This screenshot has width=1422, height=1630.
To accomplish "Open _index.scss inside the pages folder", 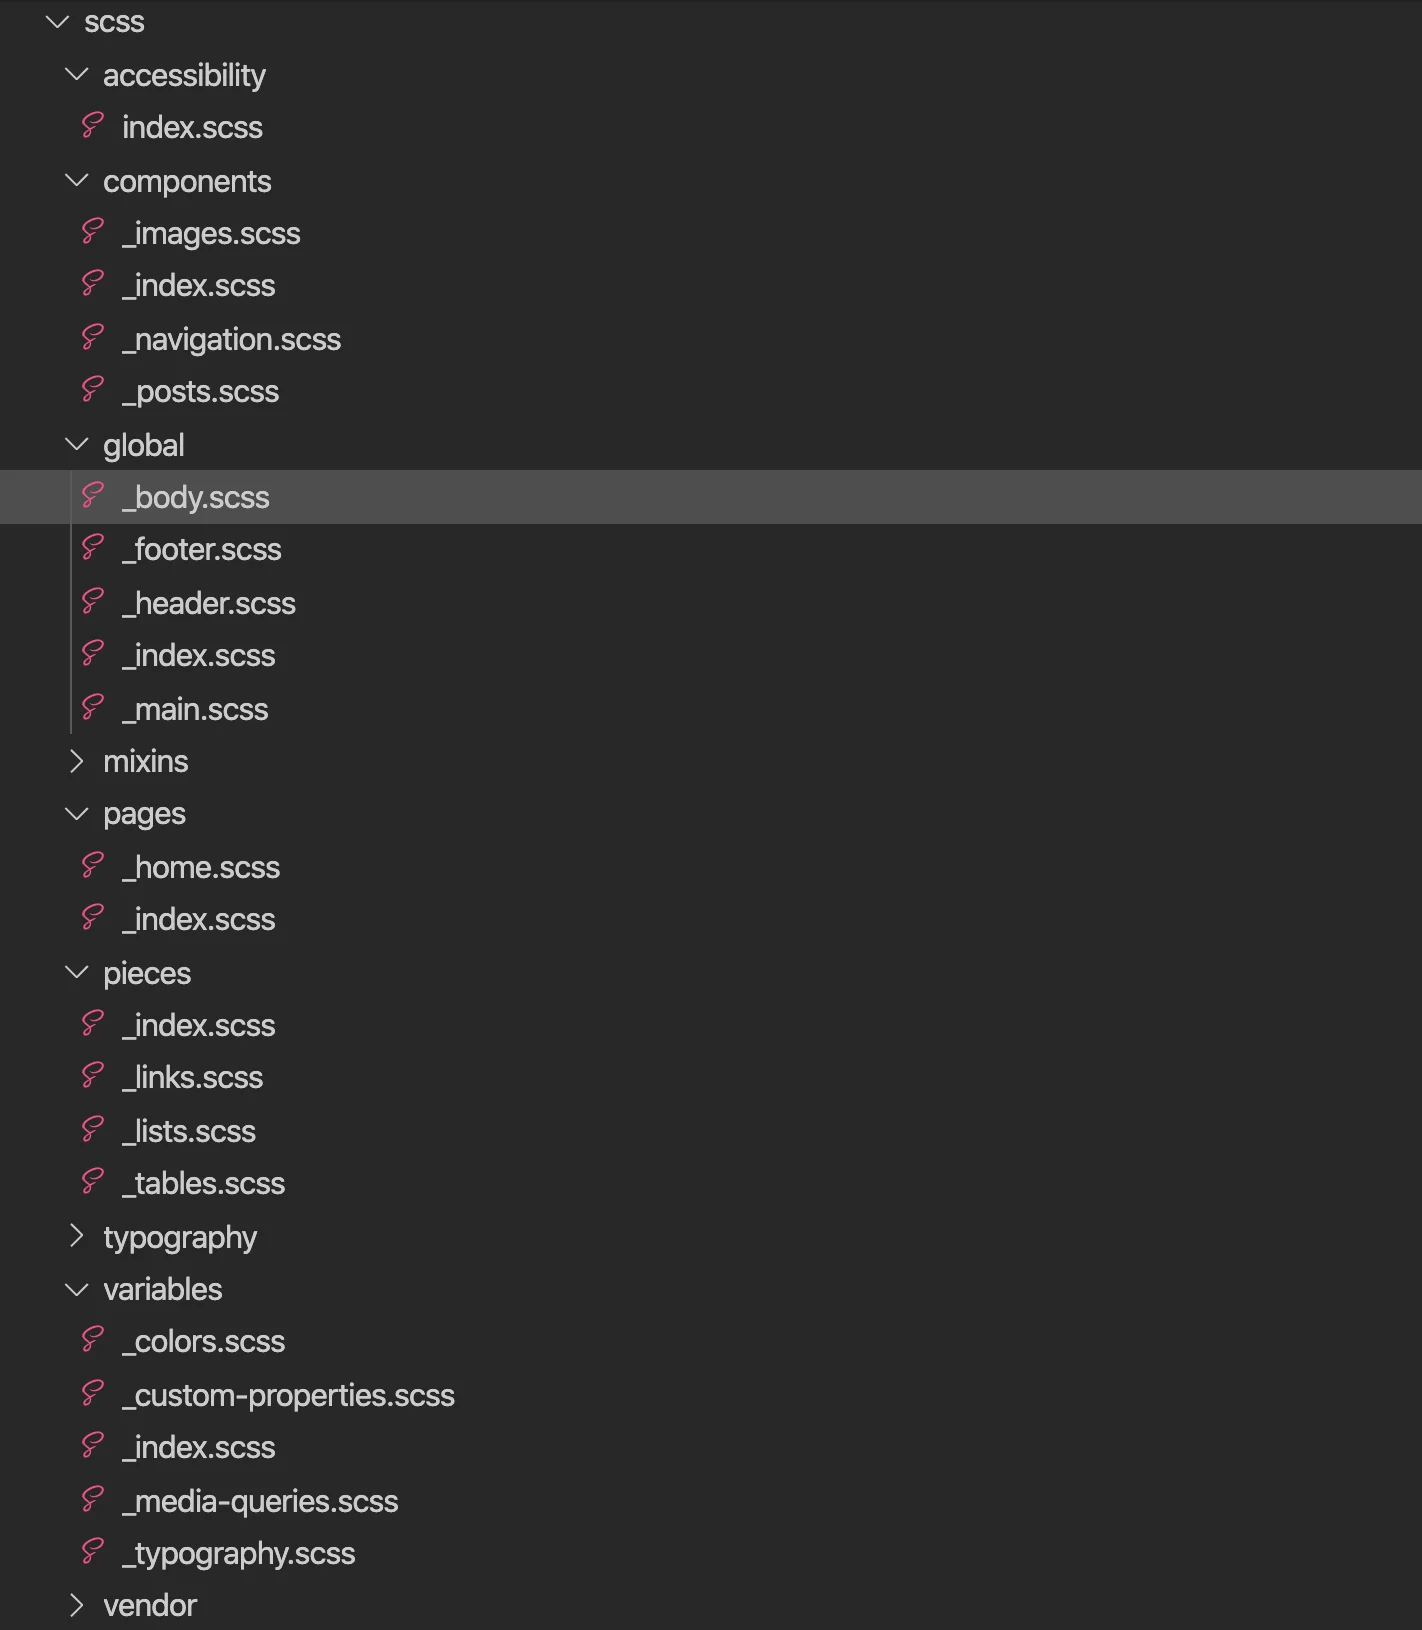I will point(199,920).
